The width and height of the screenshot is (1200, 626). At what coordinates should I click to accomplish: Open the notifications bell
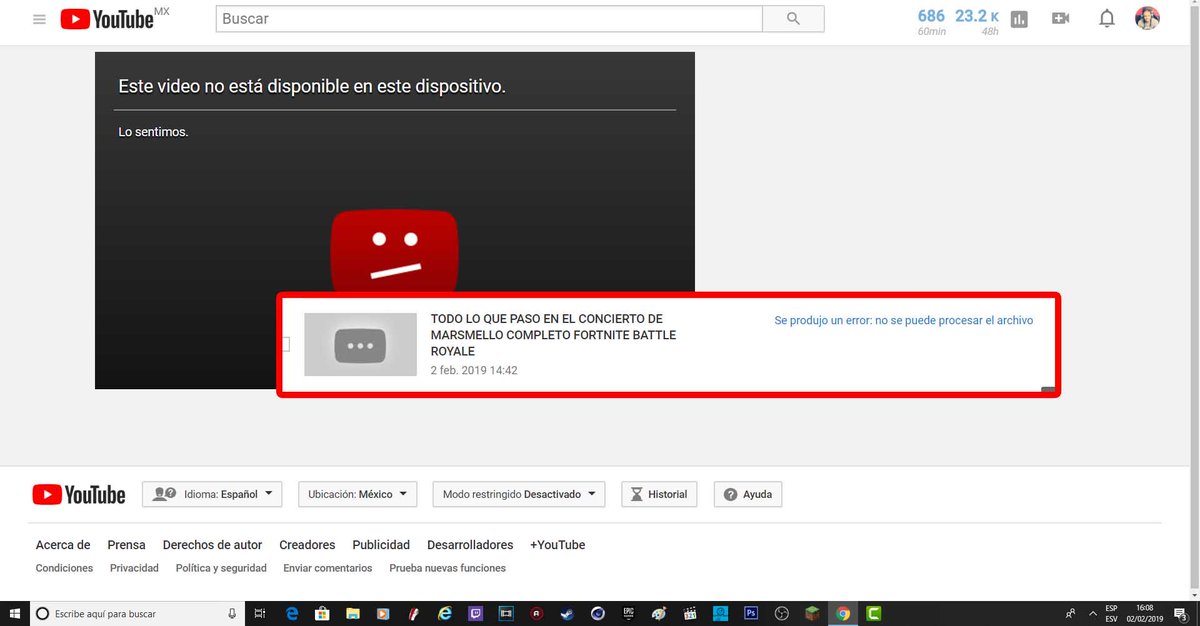tap(1107, 19)
